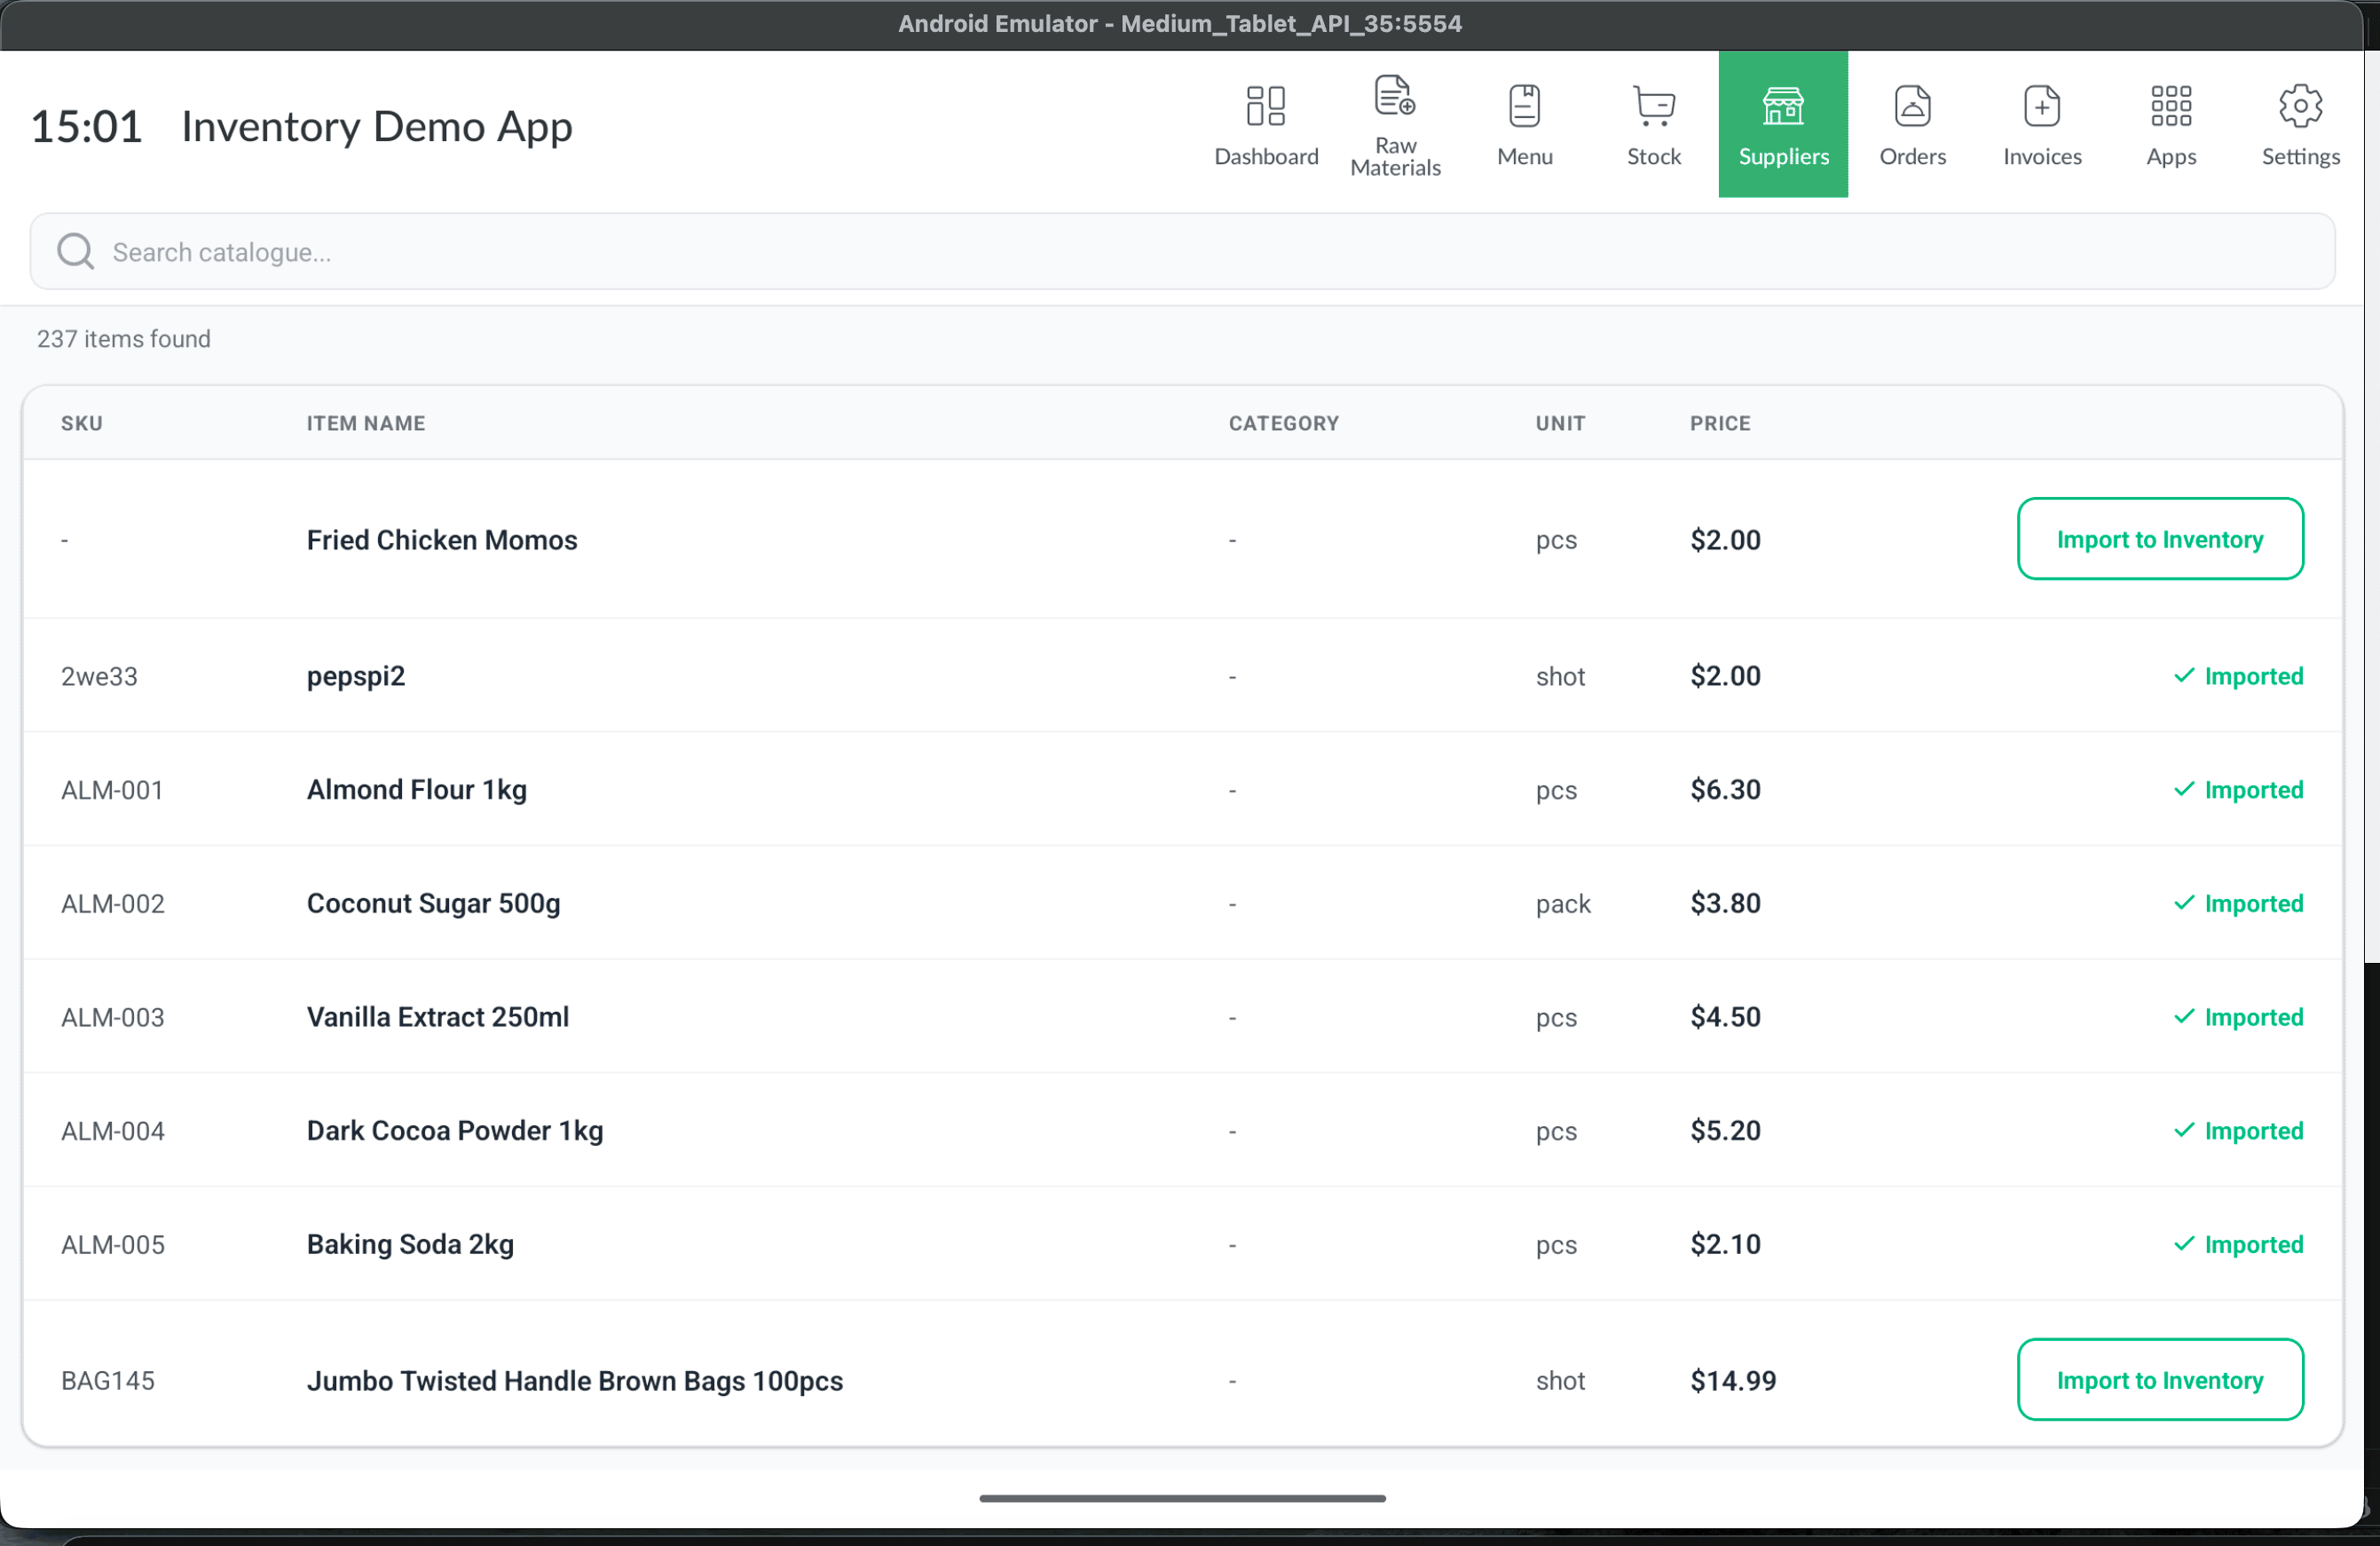The width and height of the screenshot is (2380, 1546).
Task: Select the Suppliers store icon
Action: point(1783,106)
